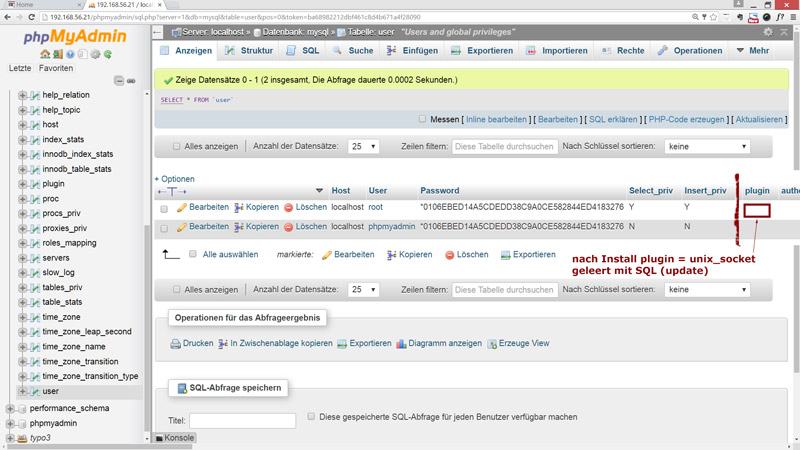The height and width of the screenshot is (450, 800).
Task: Check the lower Alles anzeigen checkbox
Action: [176, 289]
